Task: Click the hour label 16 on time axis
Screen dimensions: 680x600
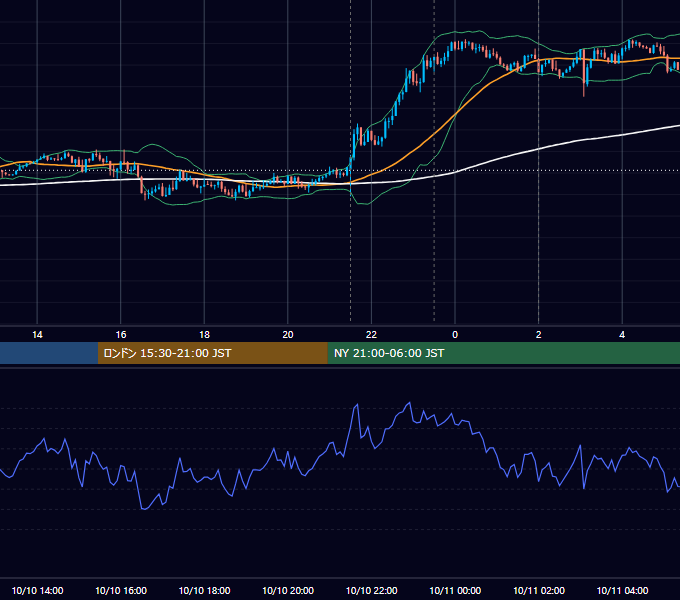Action: (x=121, y=335)
